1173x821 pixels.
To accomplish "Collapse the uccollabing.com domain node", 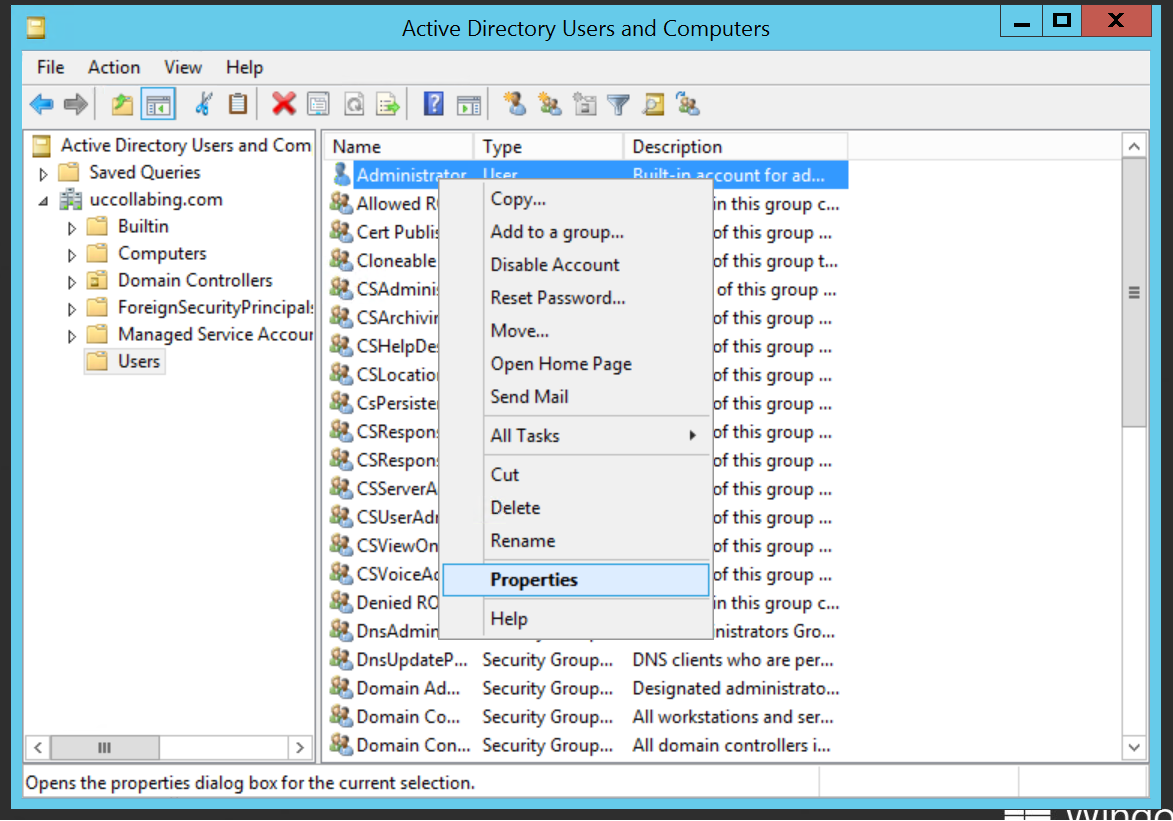I will point(43,201).
